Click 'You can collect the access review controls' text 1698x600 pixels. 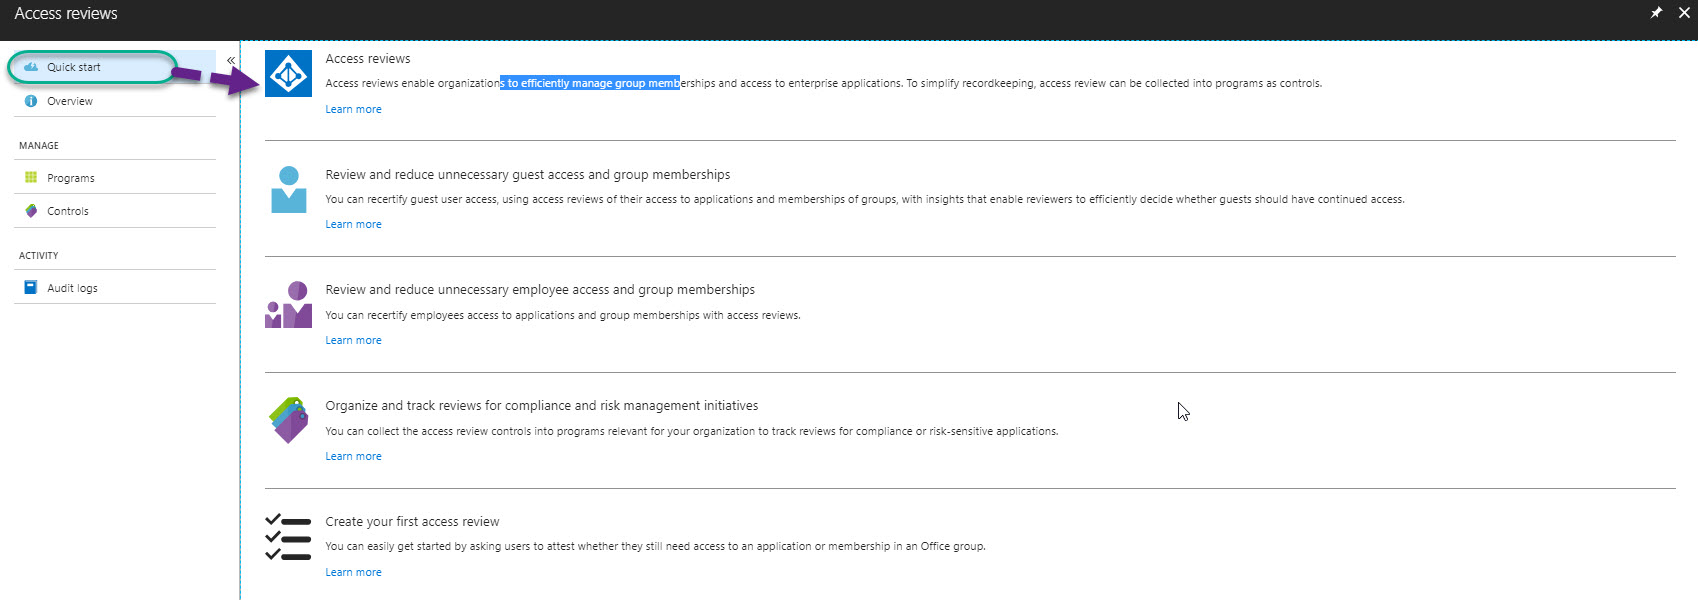coord(692,431)
